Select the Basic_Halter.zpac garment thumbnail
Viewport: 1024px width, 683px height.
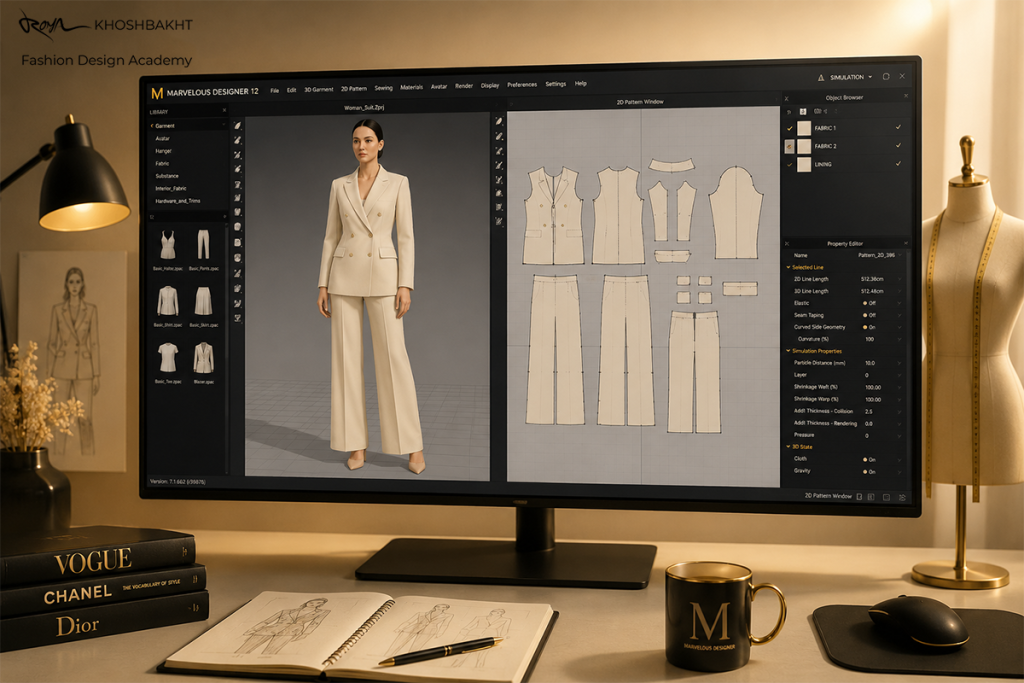[x=168, y=246]
